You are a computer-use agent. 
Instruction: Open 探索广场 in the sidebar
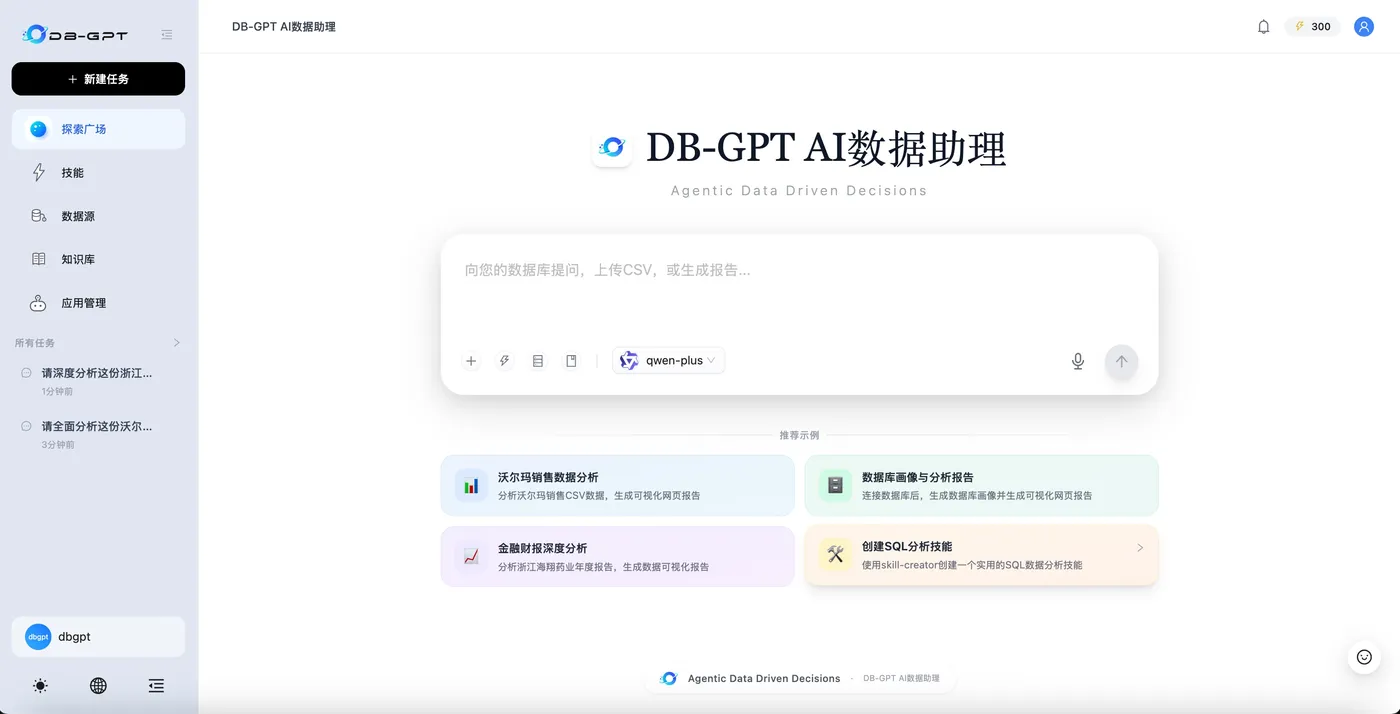point(98,129)
